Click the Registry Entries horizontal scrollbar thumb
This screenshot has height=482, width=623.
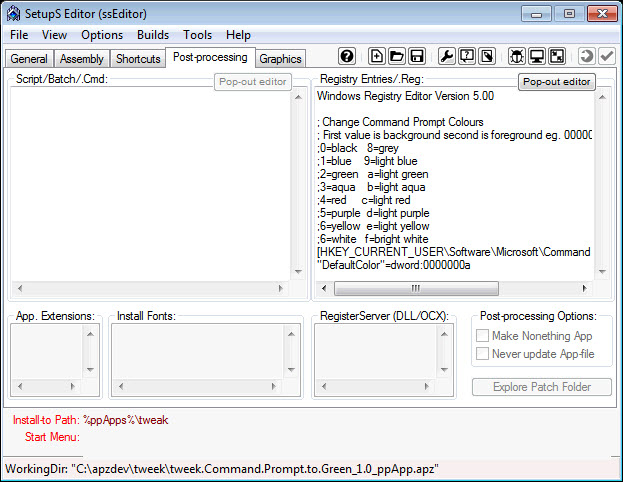tap(416, 288)
